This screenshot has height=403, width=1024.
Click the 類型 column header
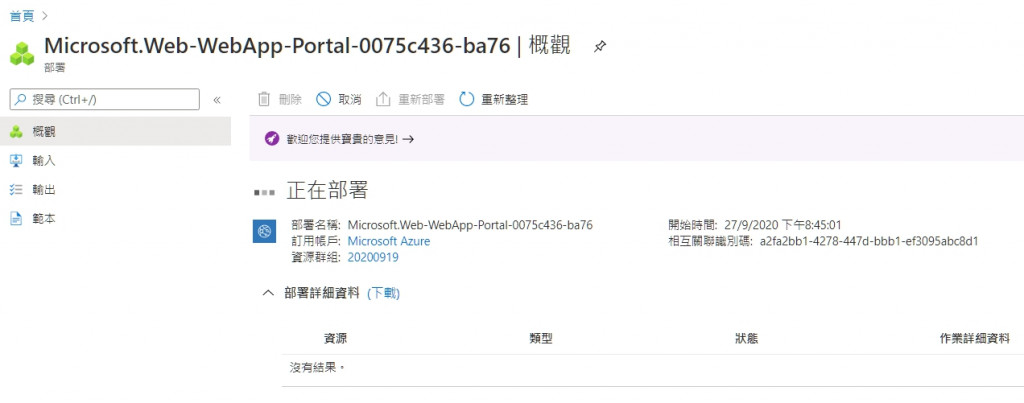(x=541, y=338)
